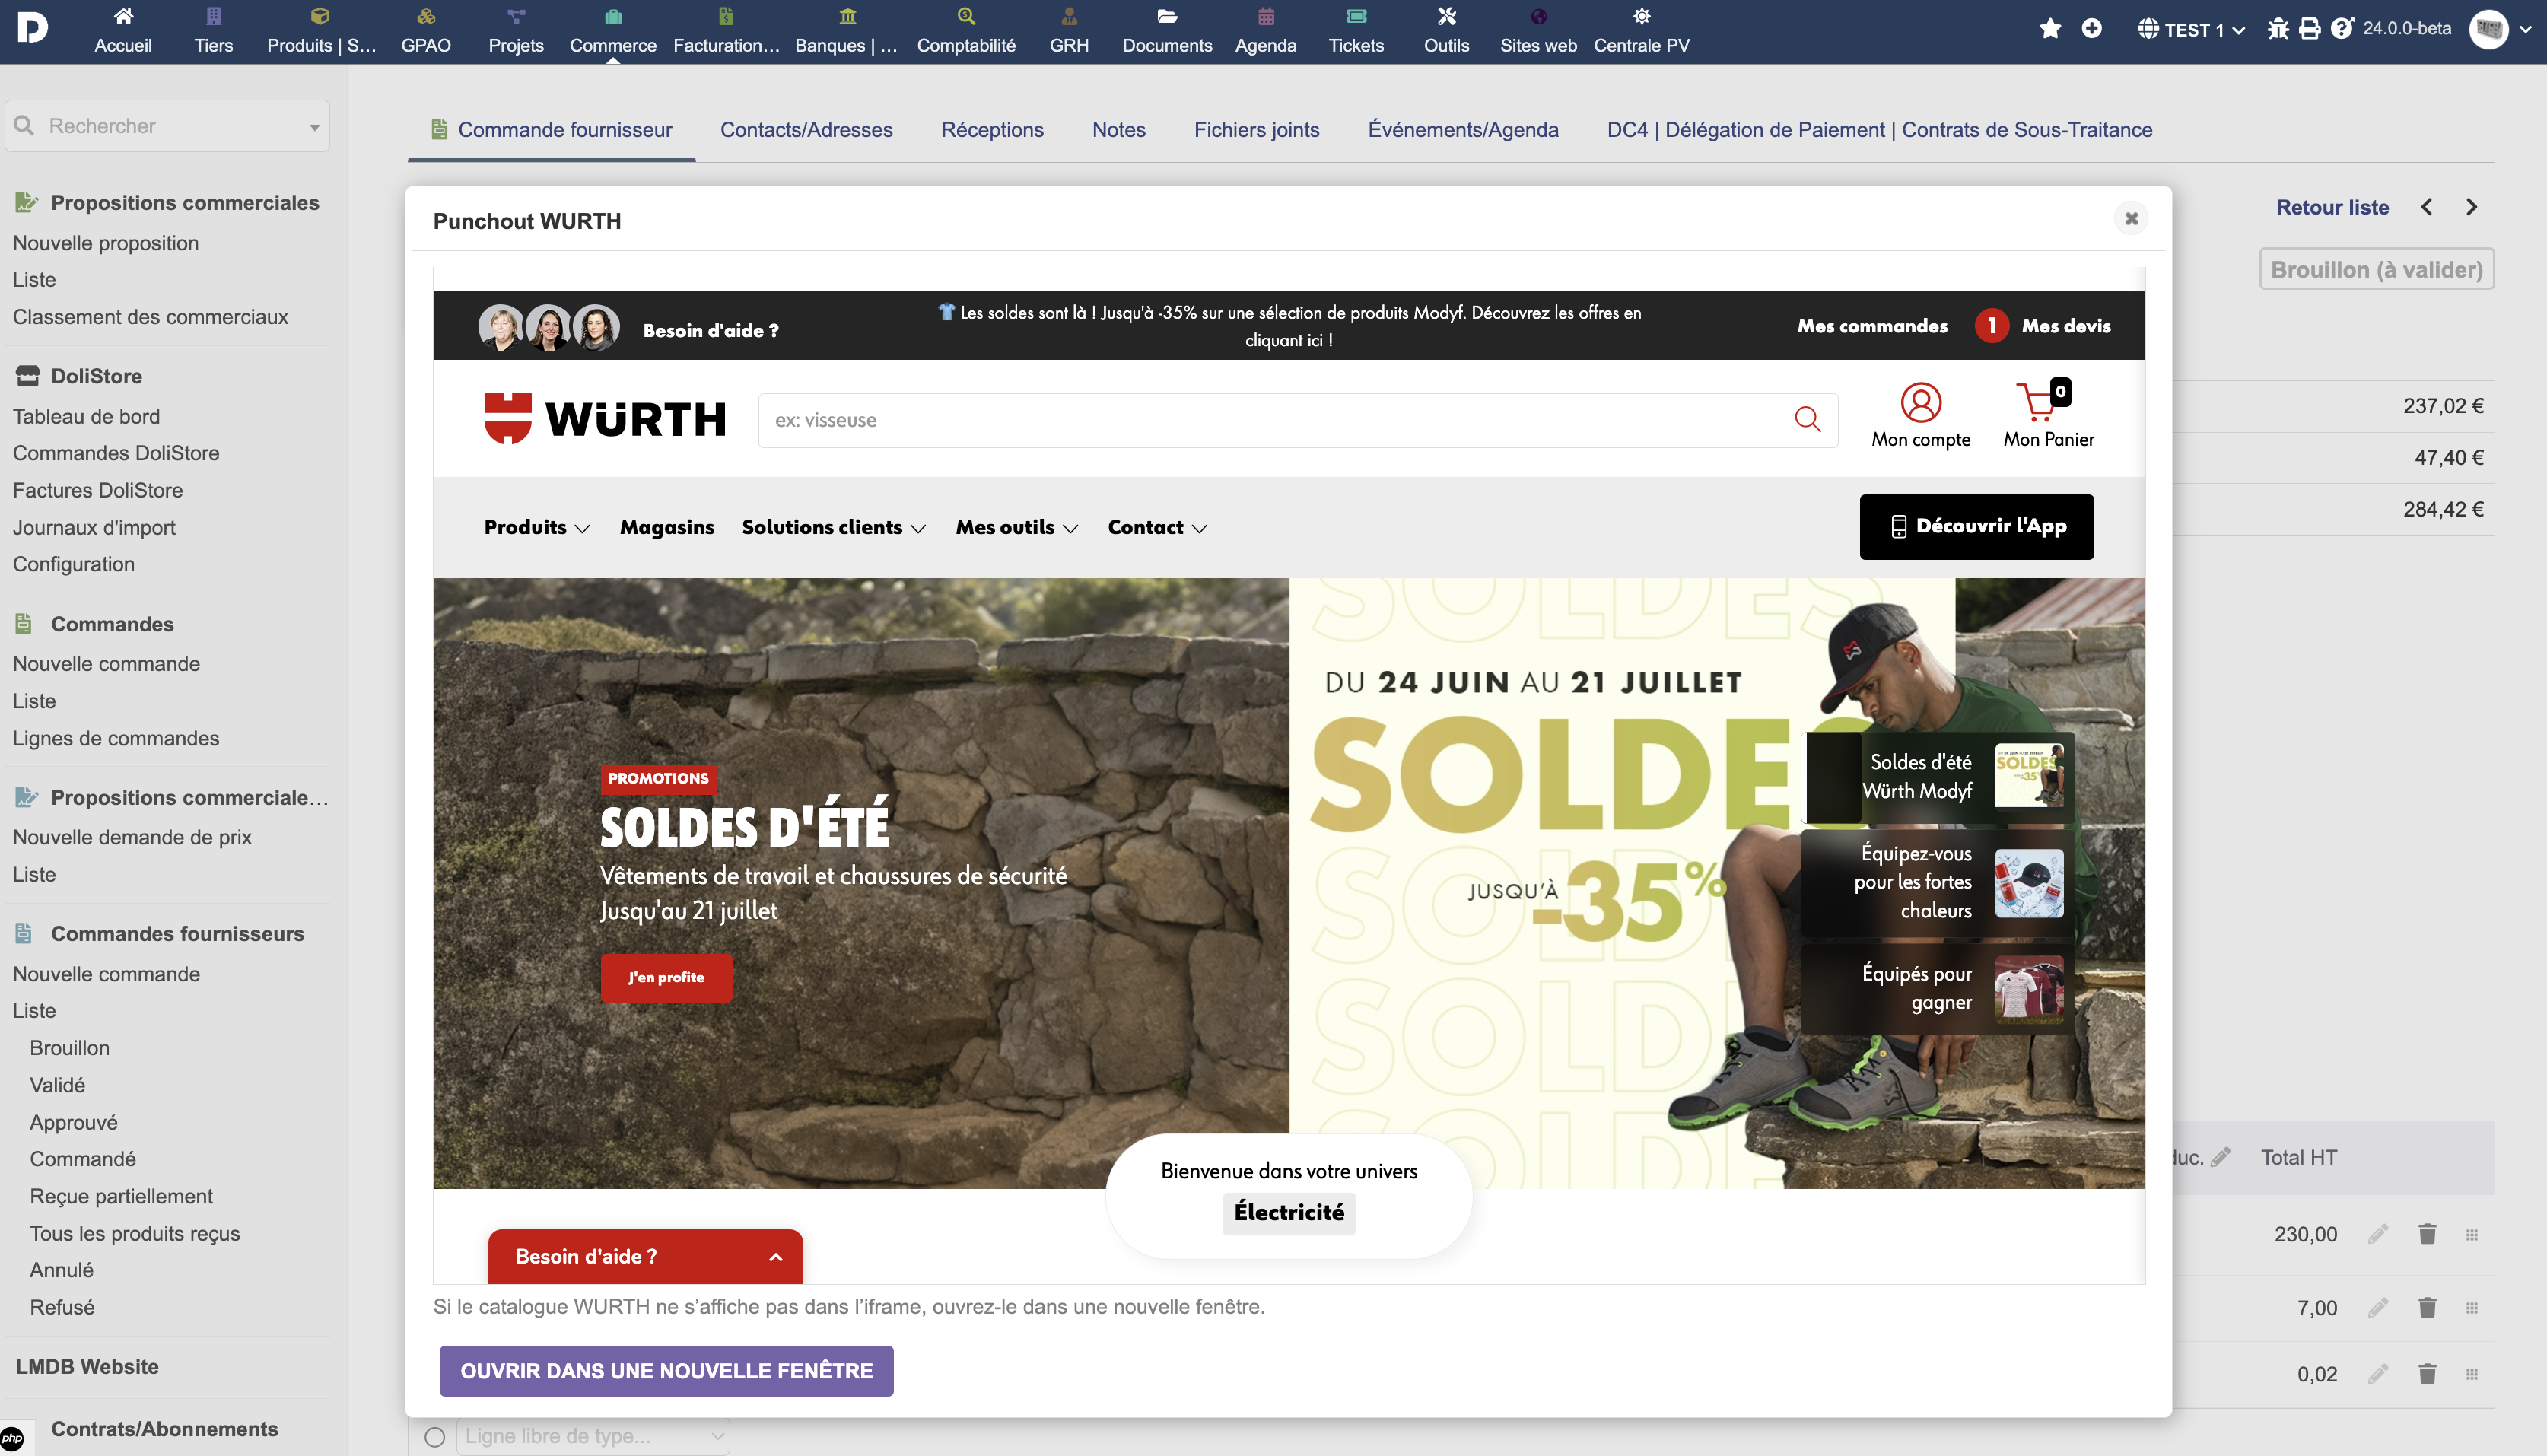Open Mes commandes in Würth header
Screen dimensions: 2547x1456
tap(1872, 326)
